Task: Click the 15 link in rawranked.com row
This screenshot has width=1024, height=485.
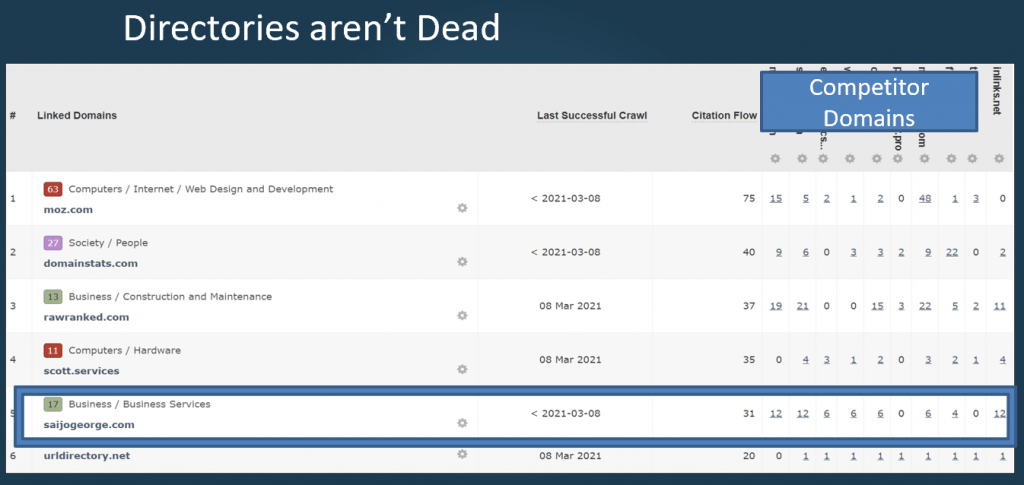Action: click(878, 305)
